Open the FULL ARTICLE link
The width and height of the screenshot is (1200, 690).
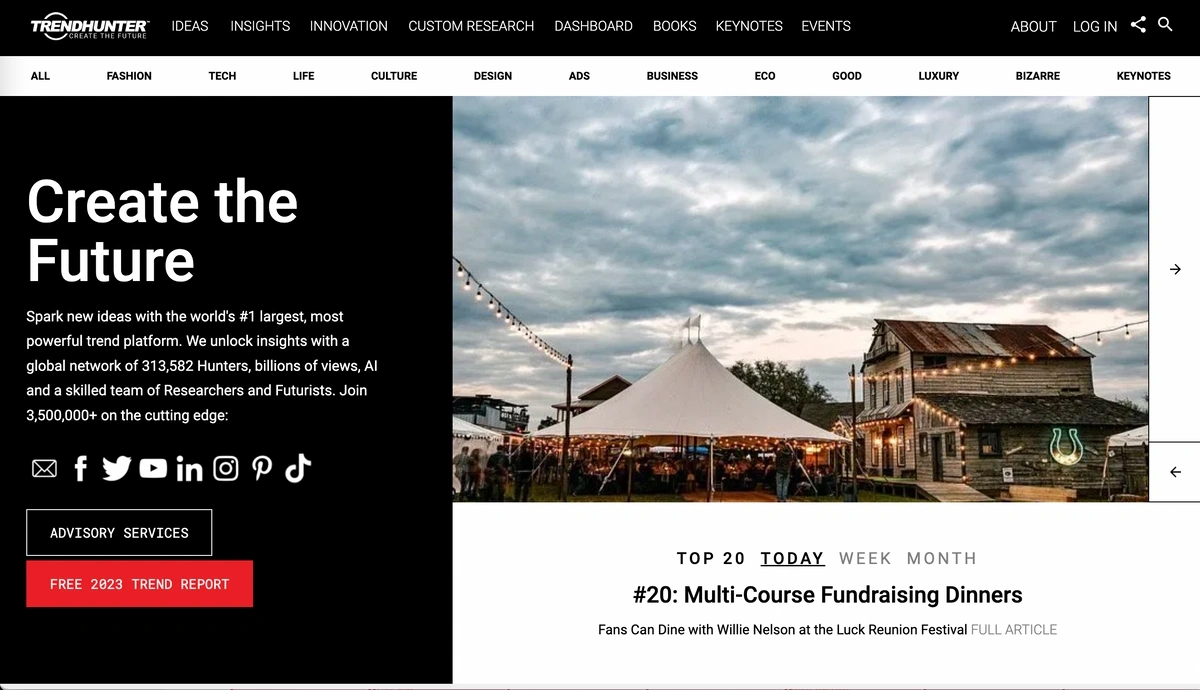pos(1014,630)
